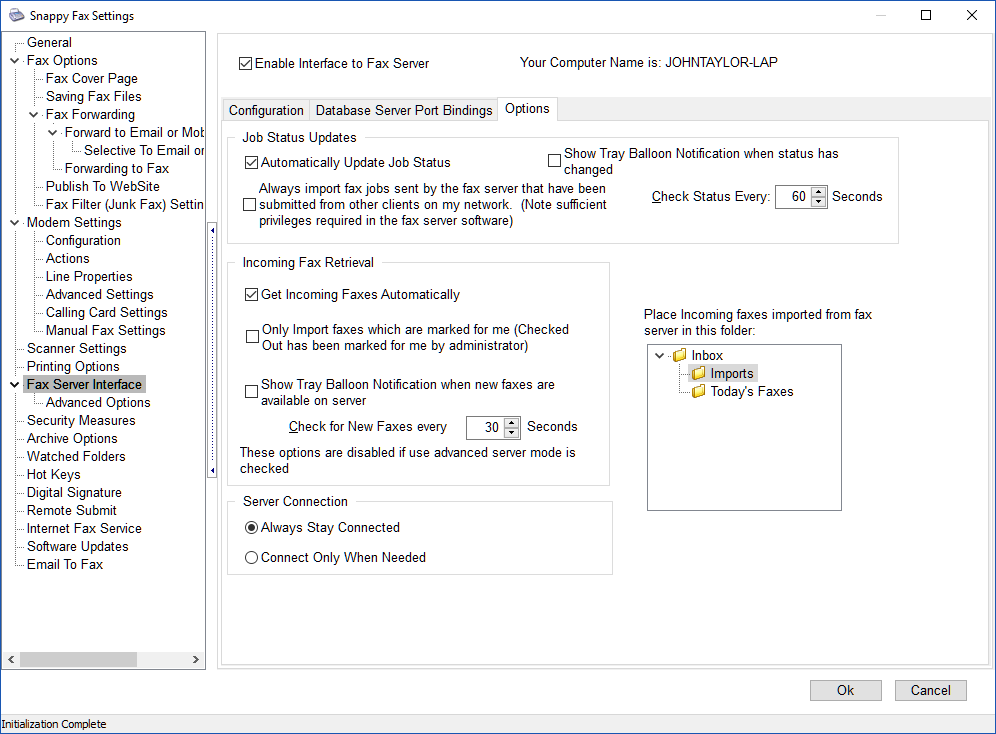Image resolution: width=996 pixels, height=734 pixels.
Task: Decrease Check for New Faxes interval
Action: [512, 433]
